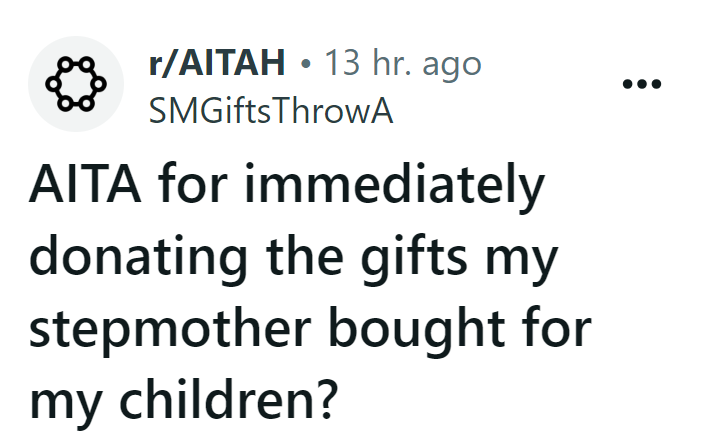This screenshot has width=705, height=444.
Task: Open the three-dot post options menu
Action: point(642,84)
